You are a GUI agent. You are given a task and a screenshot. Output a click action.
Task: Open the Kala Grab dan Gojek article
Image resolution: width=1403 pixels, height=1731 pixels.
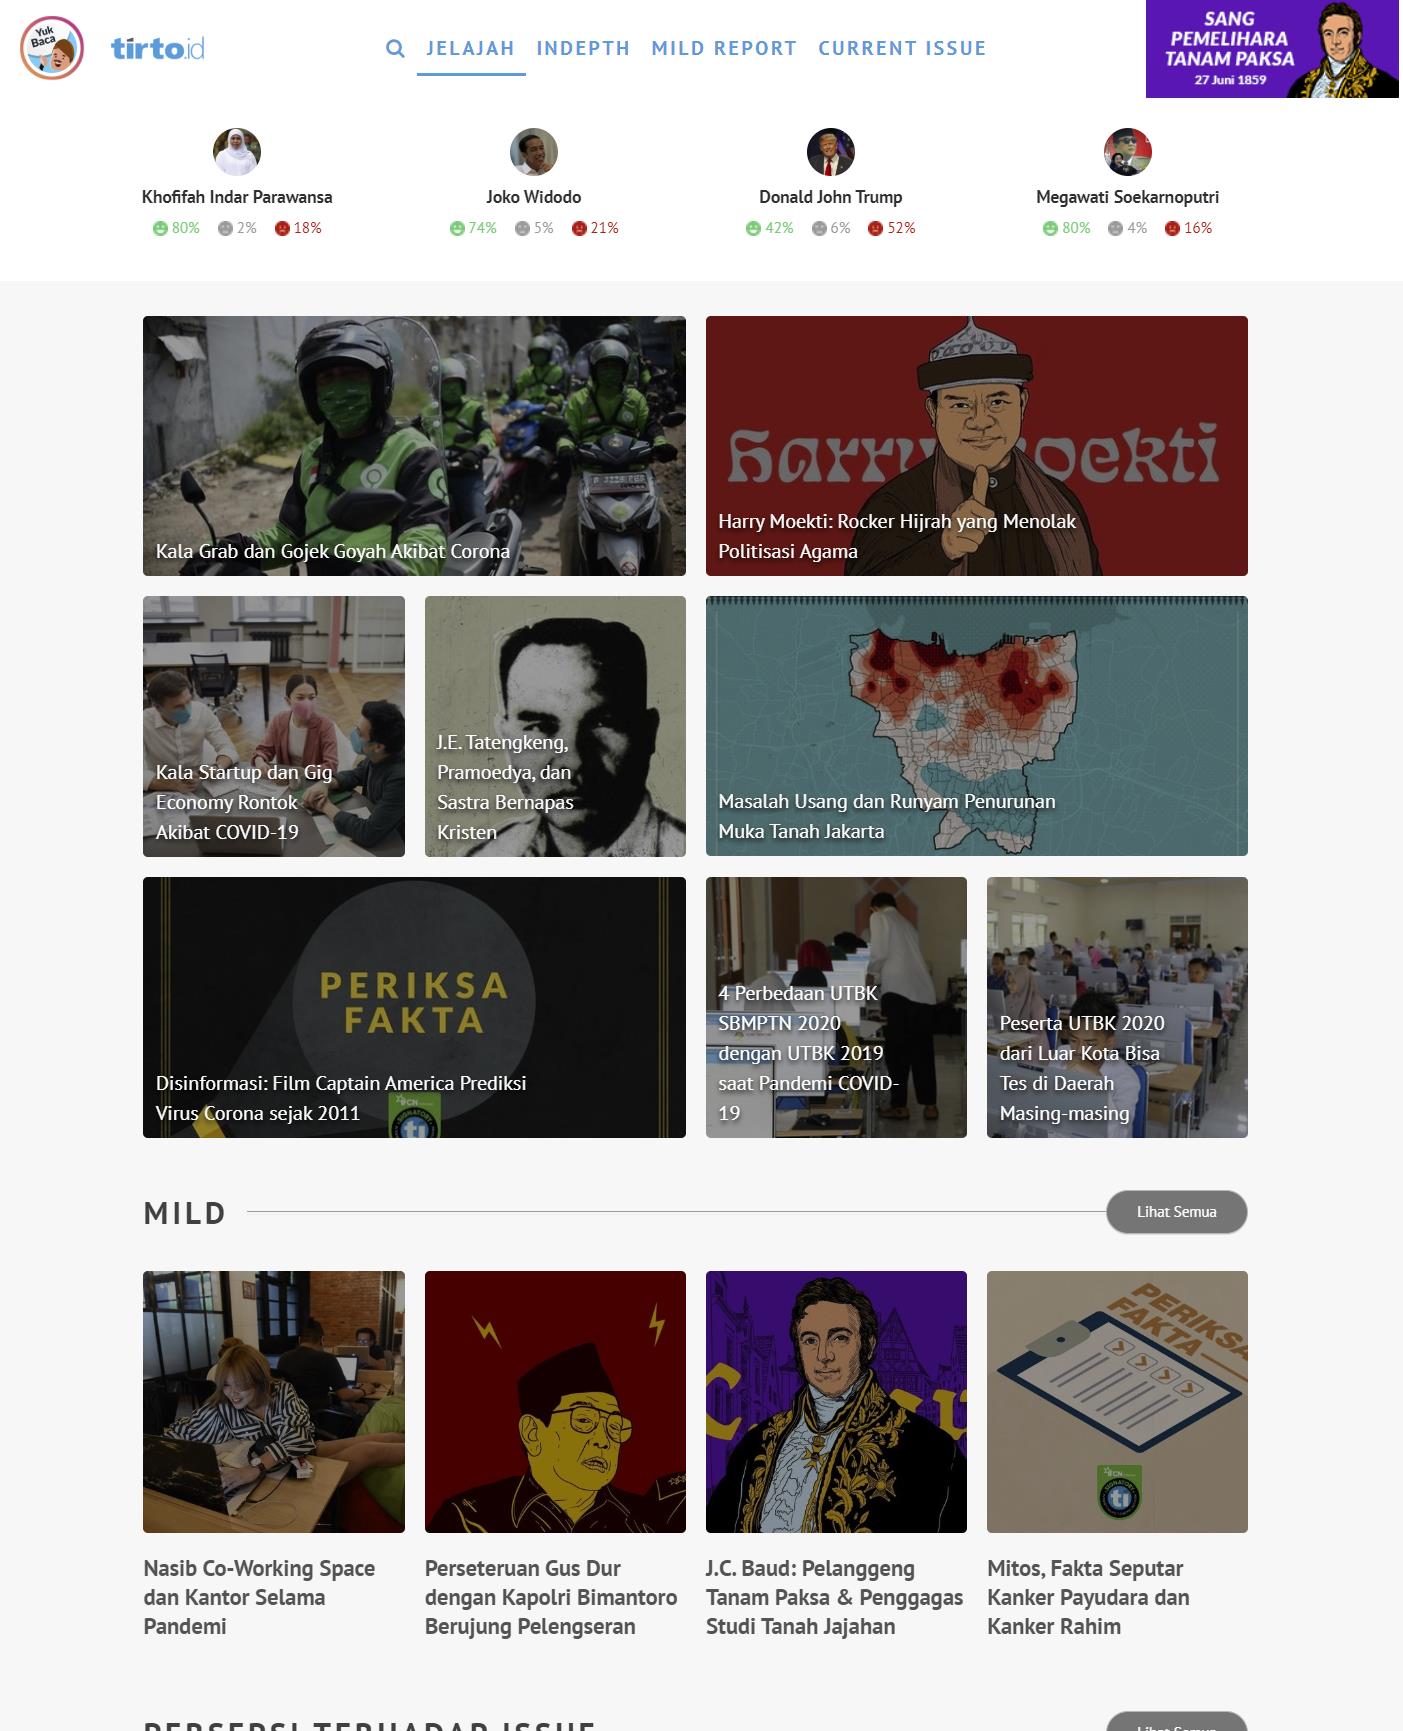click(414, 446)
